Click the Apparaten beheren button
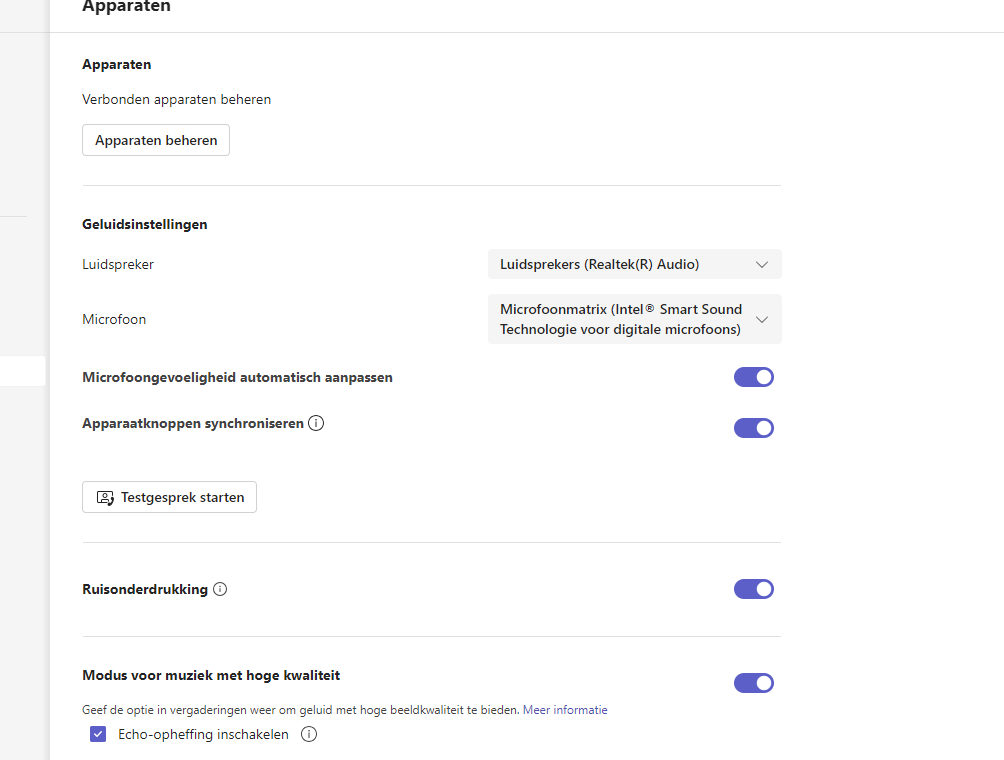 click(x=156, y=140)
